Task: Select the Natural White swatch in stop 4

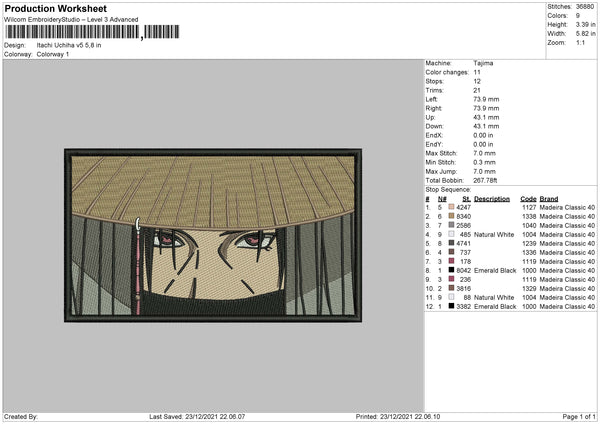Action: (x=452, y=234)
